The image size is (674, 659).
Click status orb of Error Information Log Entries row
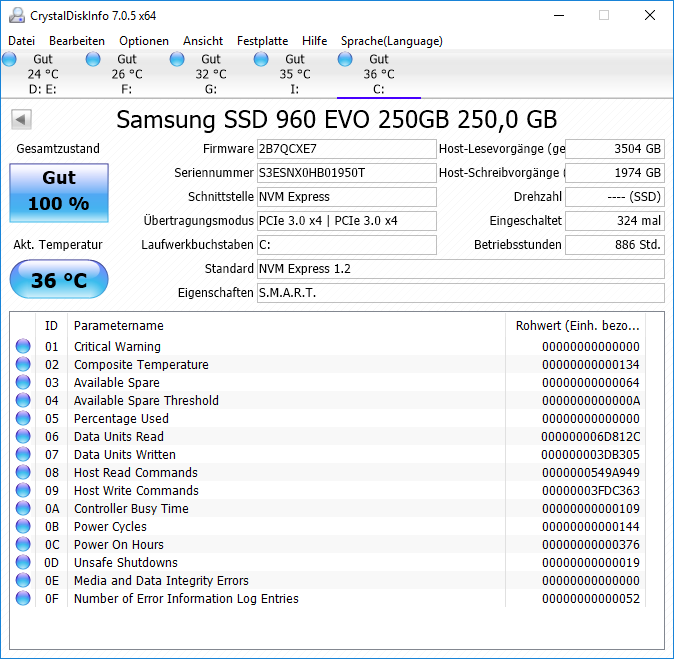(23, 598)
